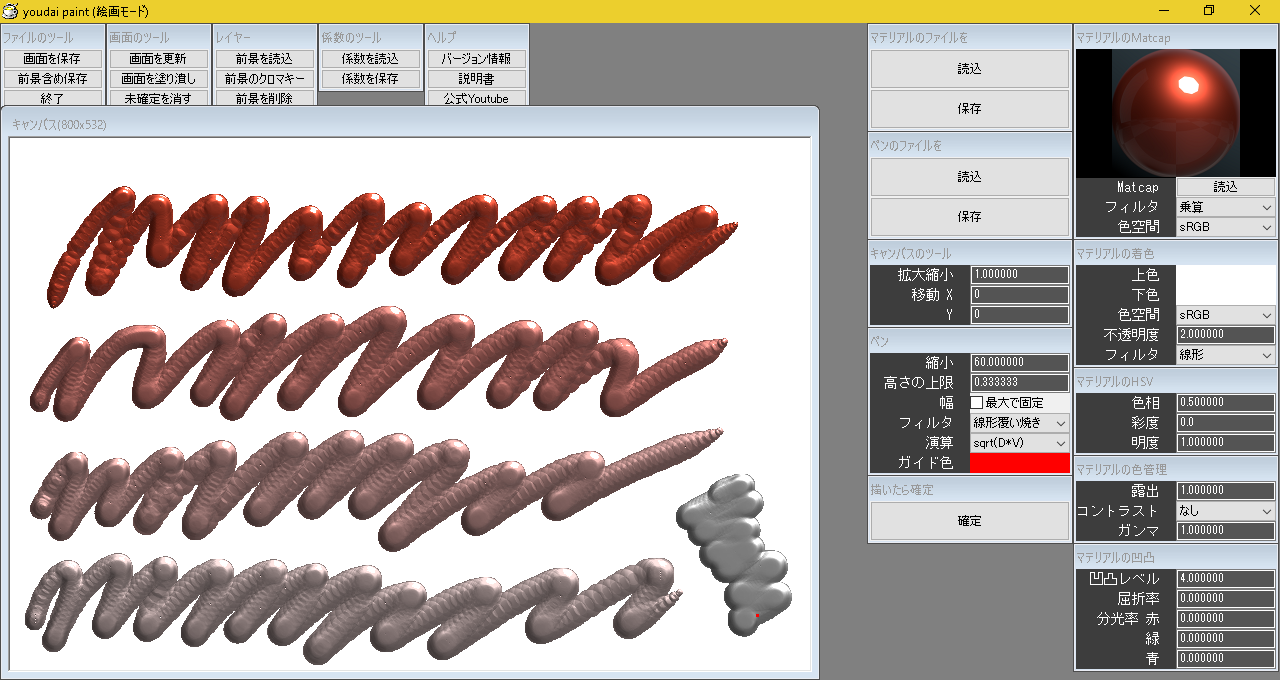Toggle the 最大で固定 width checkbox
The width and height of the screenshot is (1280, 680).
[977, 402]
